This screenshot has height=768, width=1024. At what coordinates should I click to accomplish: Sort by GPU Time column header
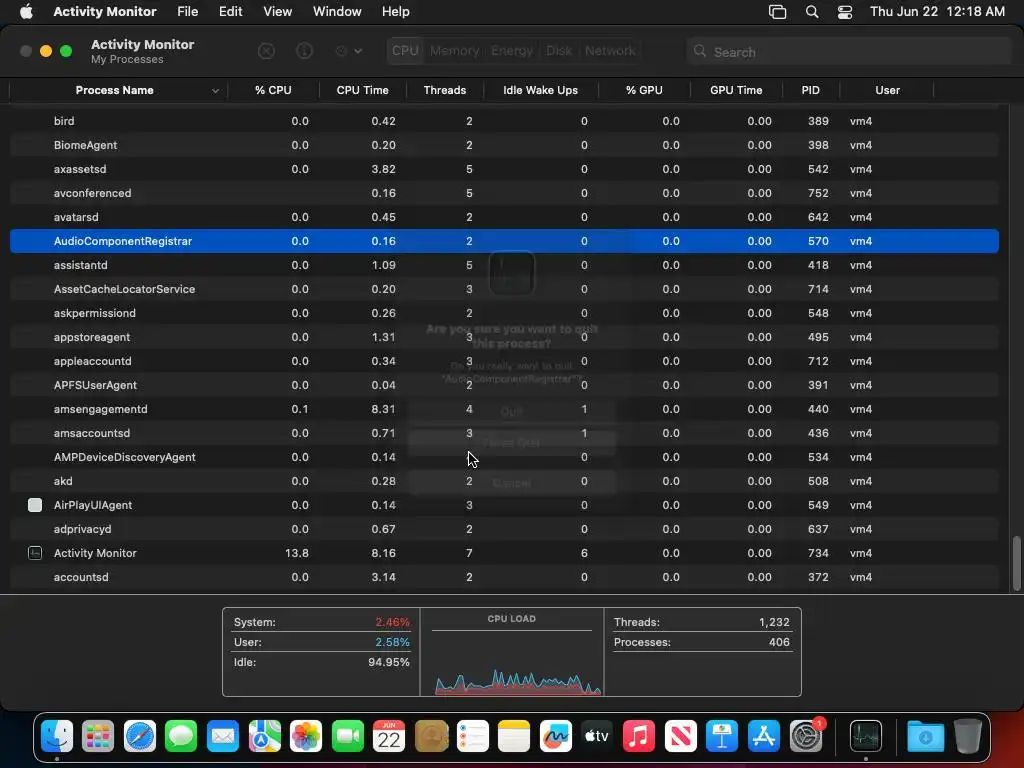click(x=736, y=90)
